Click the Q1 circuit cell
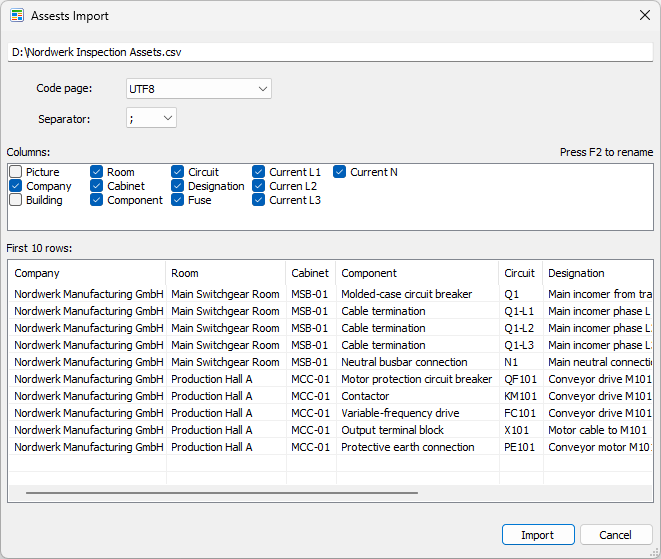This screenshot has width=661, height=559. (x=521, y=294)
